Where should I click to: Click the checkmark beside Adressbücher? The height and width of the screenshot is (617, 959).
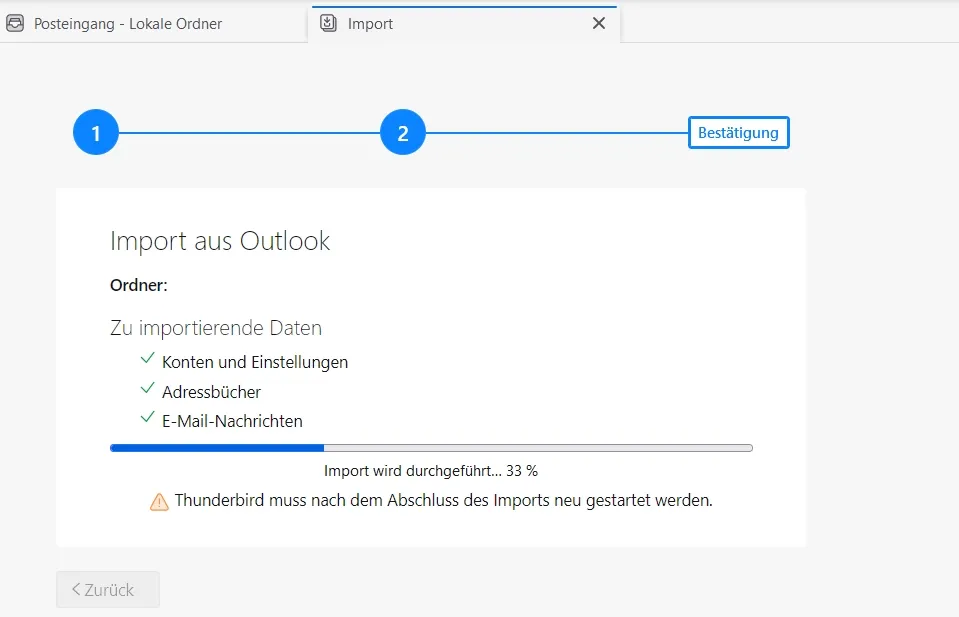147,388
